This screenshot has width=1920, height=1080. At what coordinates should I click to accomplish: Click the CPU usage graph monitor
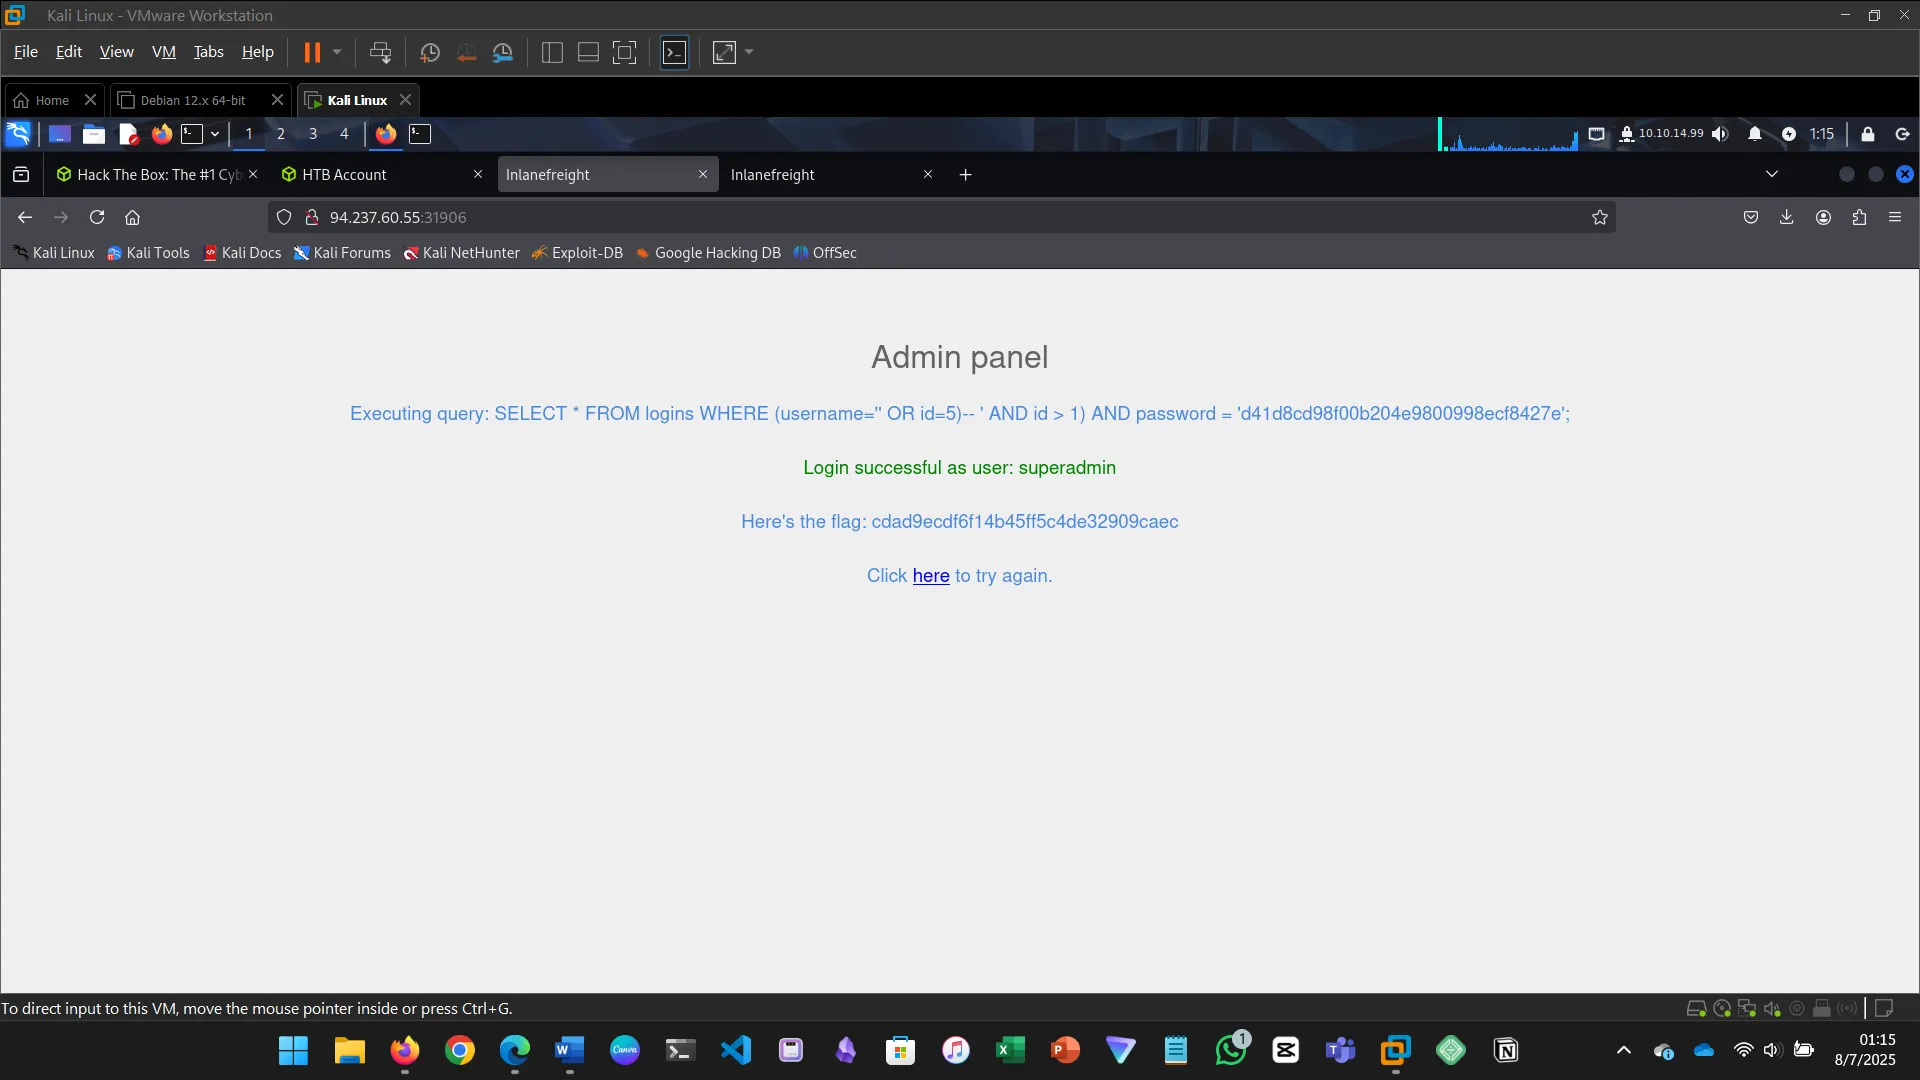tap(1508, 134)
